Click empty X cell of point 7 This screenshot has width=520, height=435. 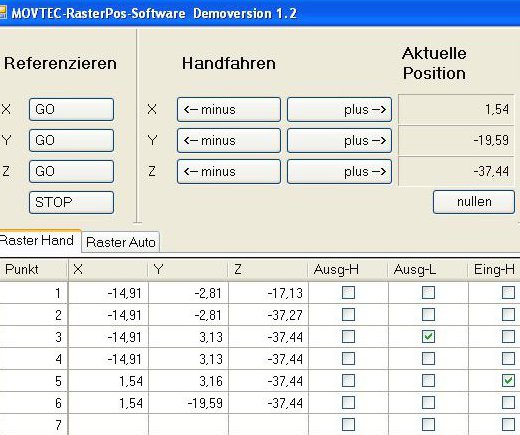pyautogui.click(x=108, y=425)
